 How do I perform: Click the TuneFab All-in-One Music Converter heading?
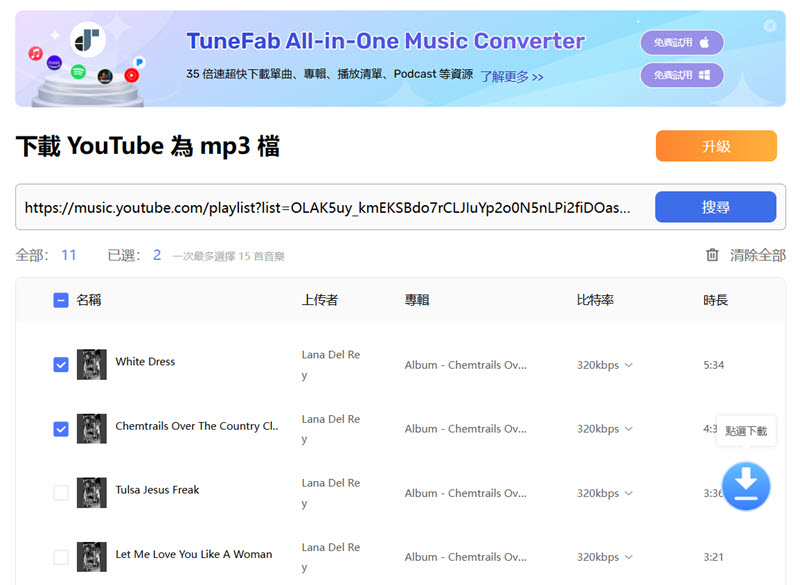[x=386, y=41]
